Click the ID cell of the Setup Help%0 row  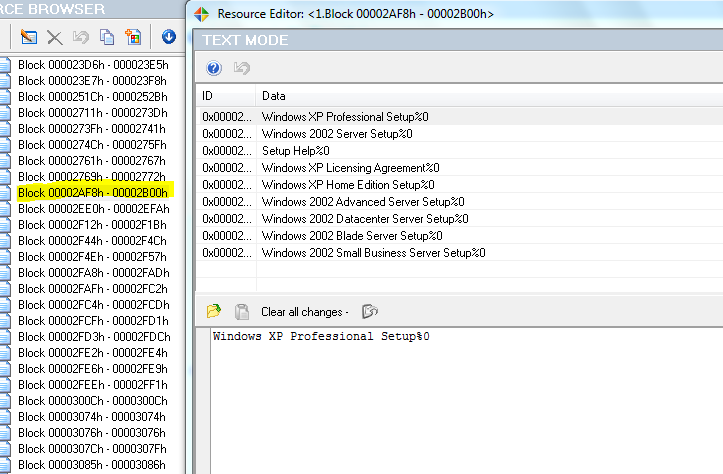(226, 151)
